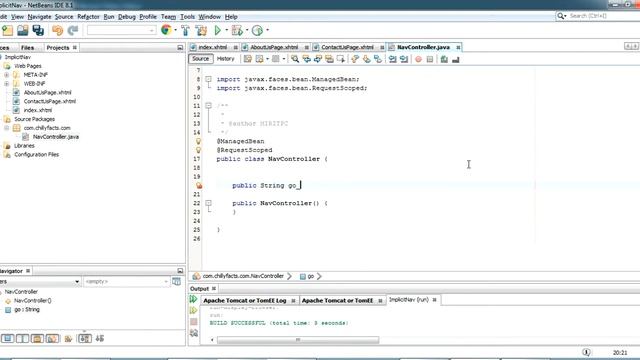Open NavController.java in Projects tree

click(56, 137)
